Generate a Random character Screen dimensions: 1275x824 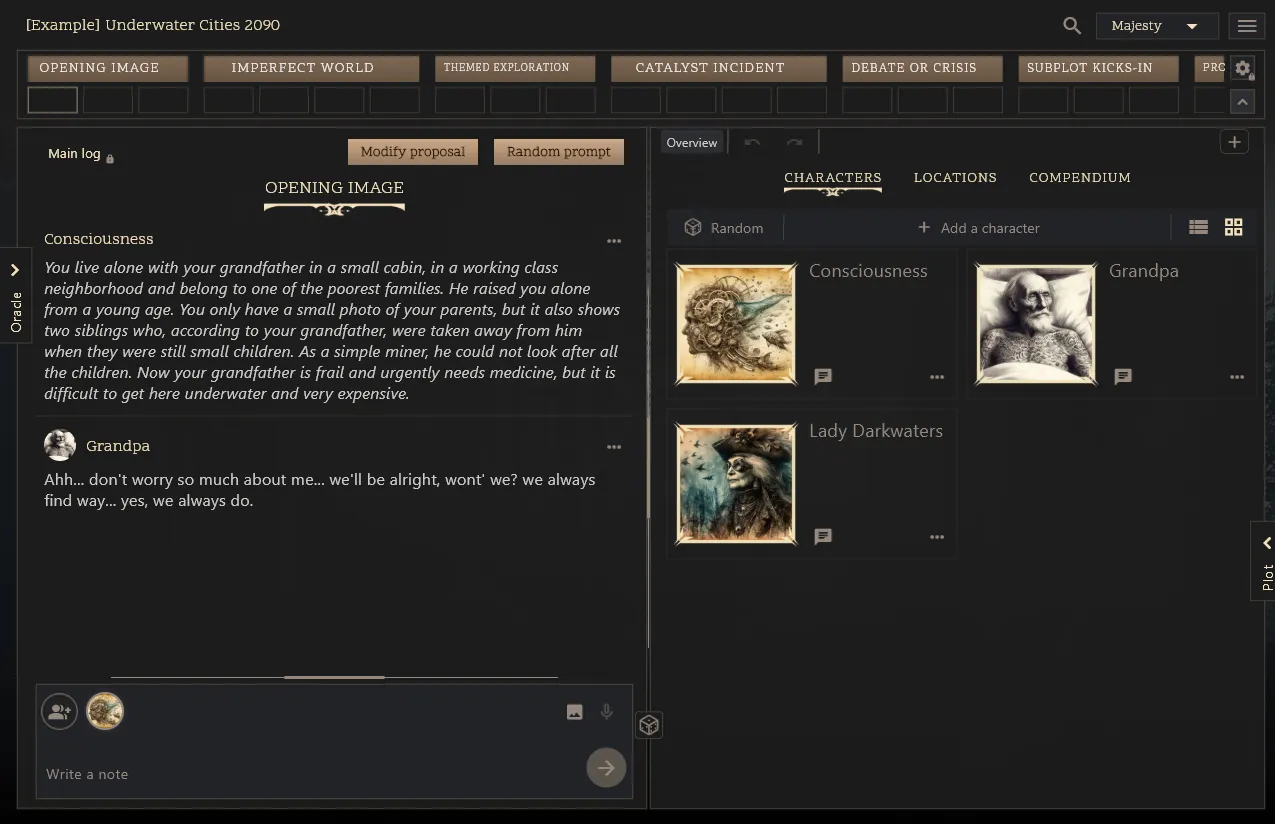tap(724, 228)
